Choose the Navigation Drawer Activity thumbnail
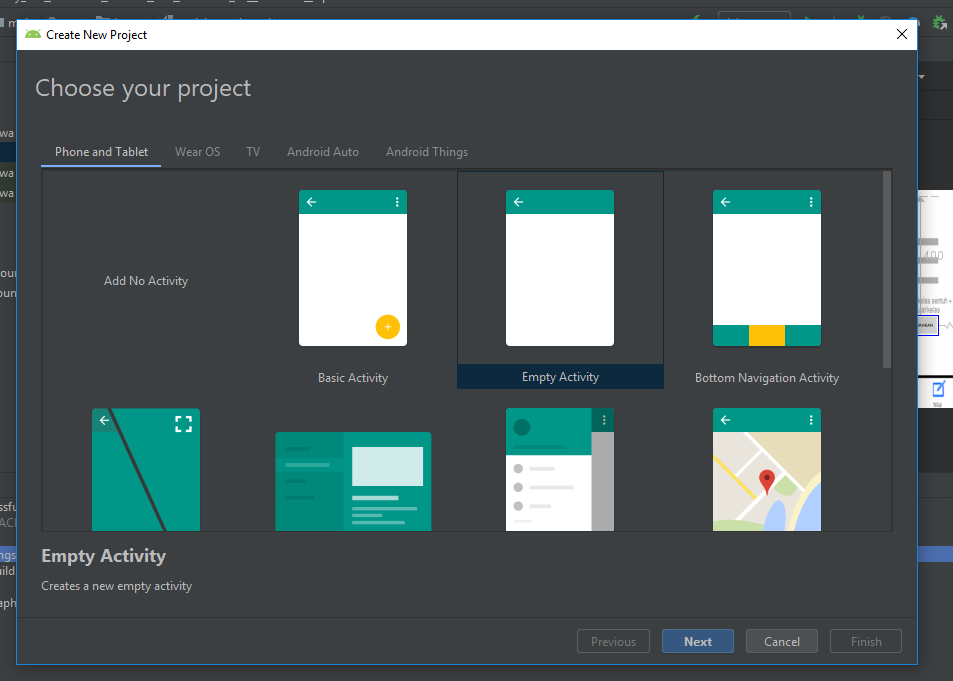Screen dimensions: 953x681 pyautogui.click(x=560, y=469)
